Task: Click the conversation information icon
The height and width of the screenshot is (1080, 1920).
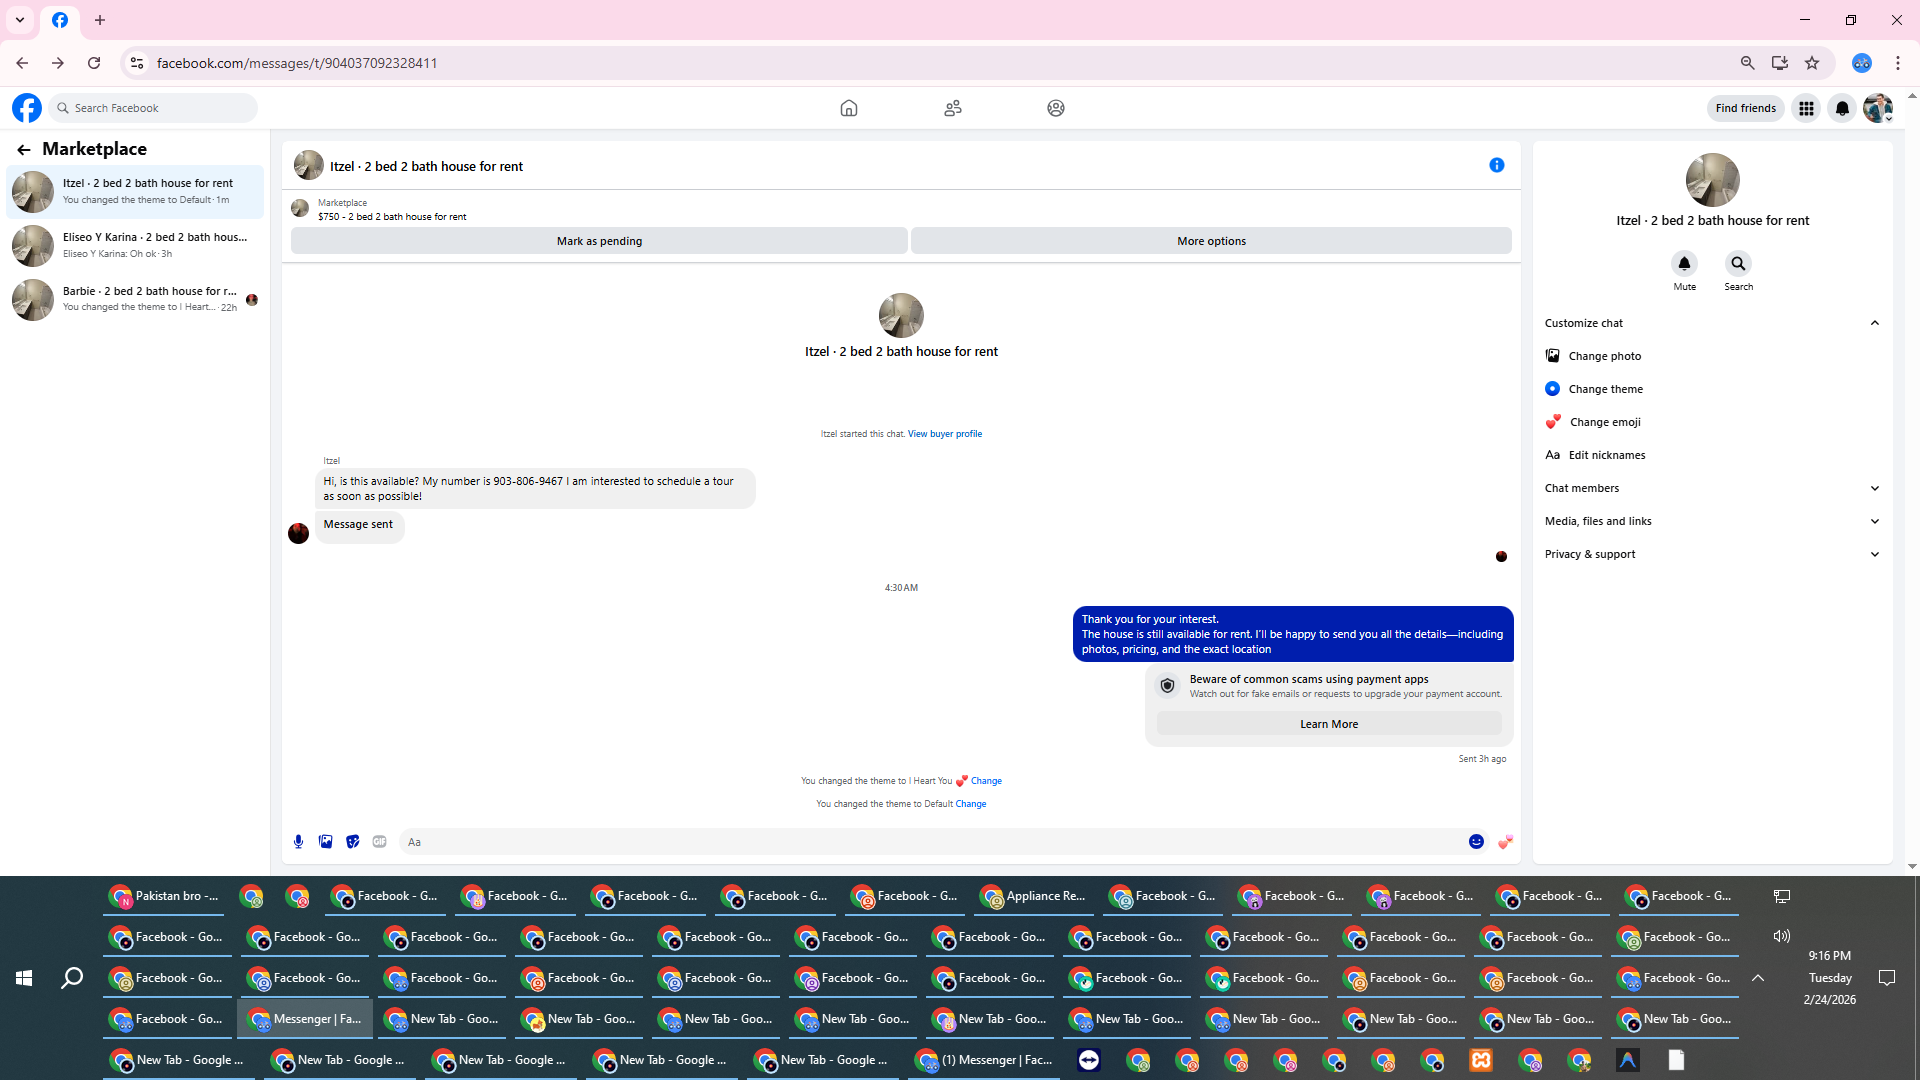Action: click(x=1496, y=165)
